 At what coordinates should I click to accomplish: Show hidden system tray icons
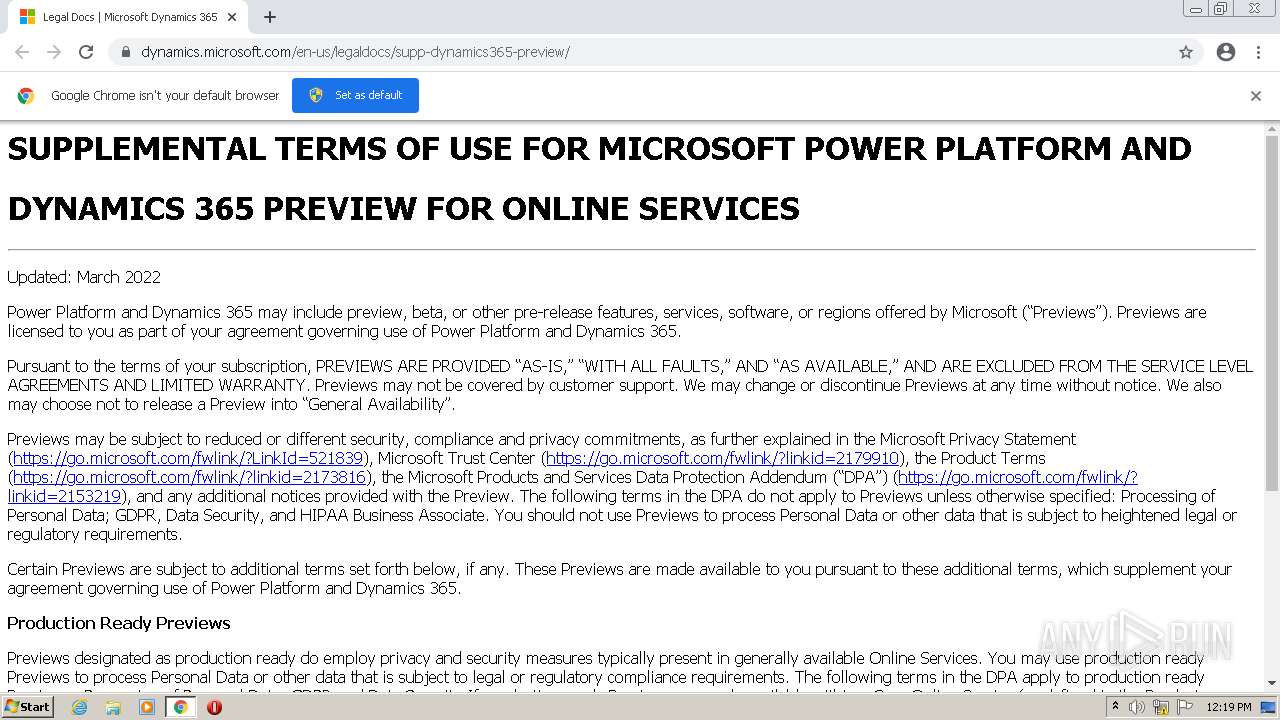(1115, 706)
